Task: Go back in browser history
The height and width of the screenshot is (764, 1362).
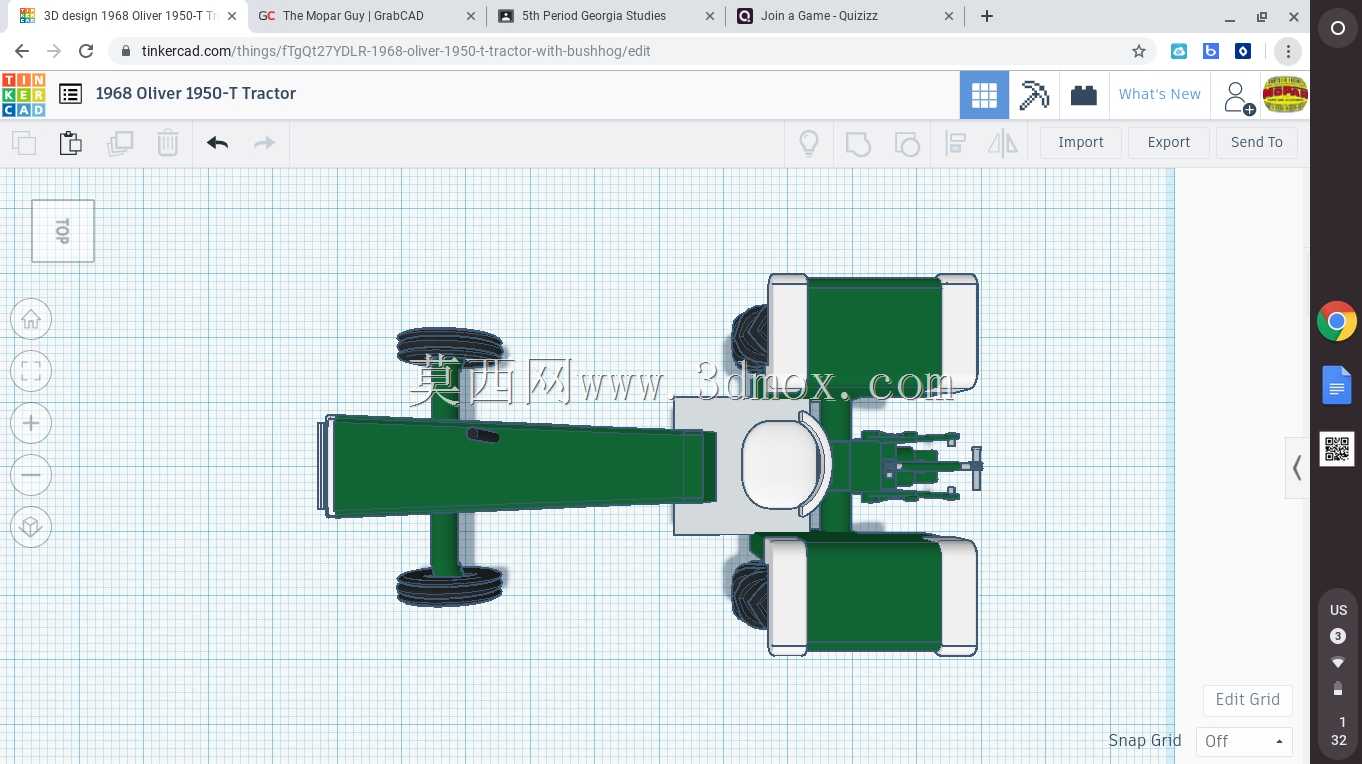Action: [x=22, y=51]
